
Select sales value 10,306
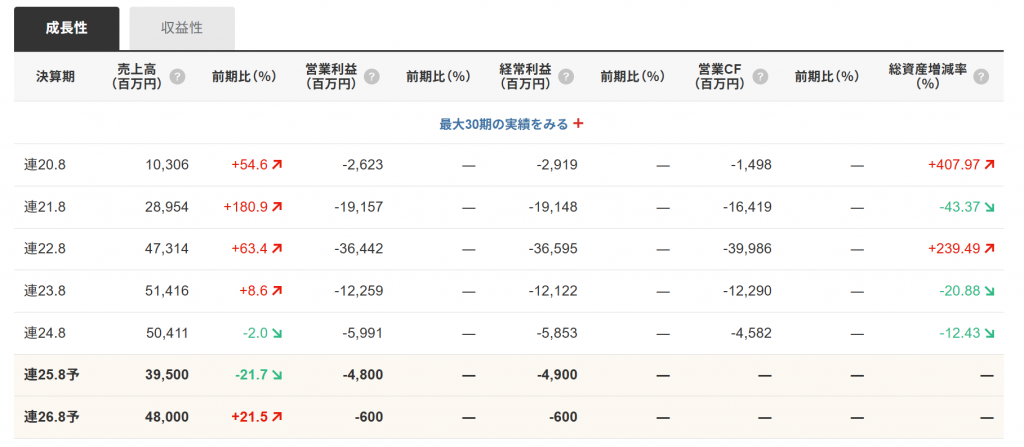(x=167, y=165)
